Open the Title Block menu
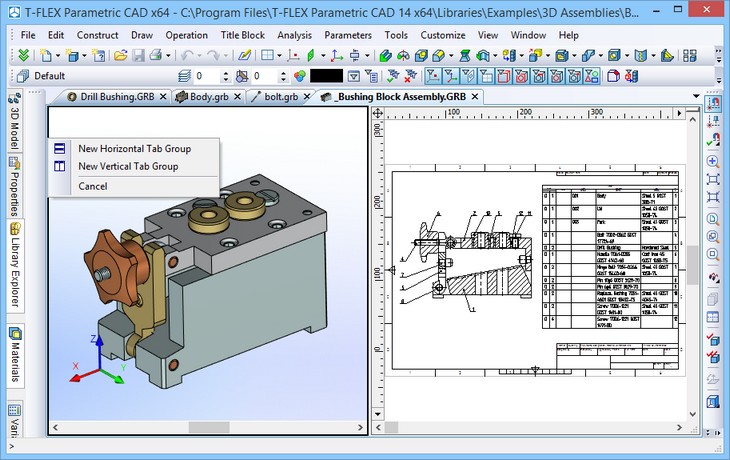 click(x=243, y=35)
